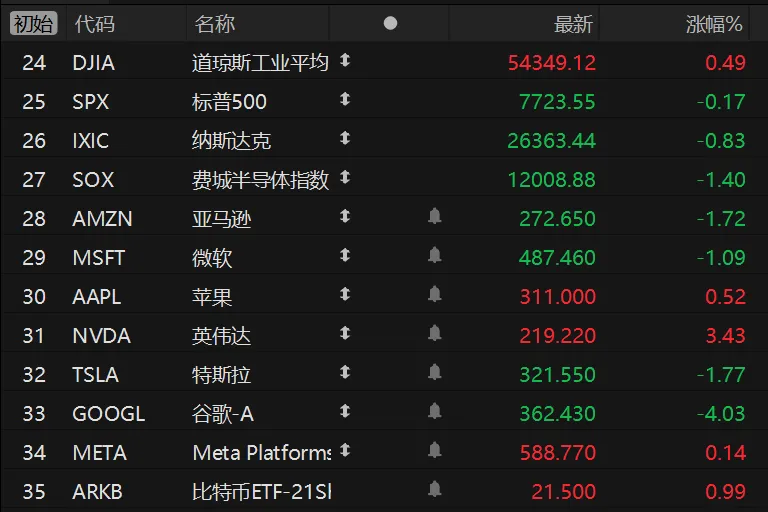This screenshot has width=768, height=512.
Task: Click the bell alert icon for MSFT
Action: coord(434,255)
